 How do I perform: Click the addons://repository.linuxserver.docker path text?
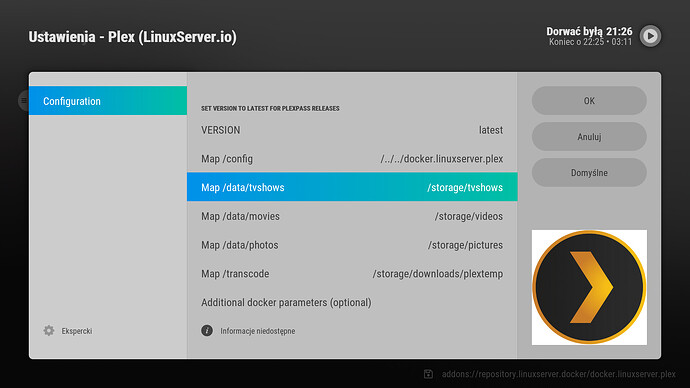click(x=559, y=374)
